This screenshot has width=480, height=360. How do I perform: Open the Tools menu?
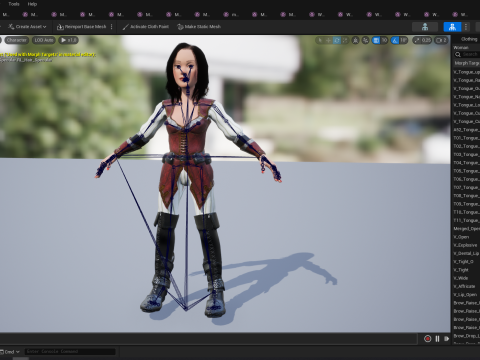click(x=14, y=4)
